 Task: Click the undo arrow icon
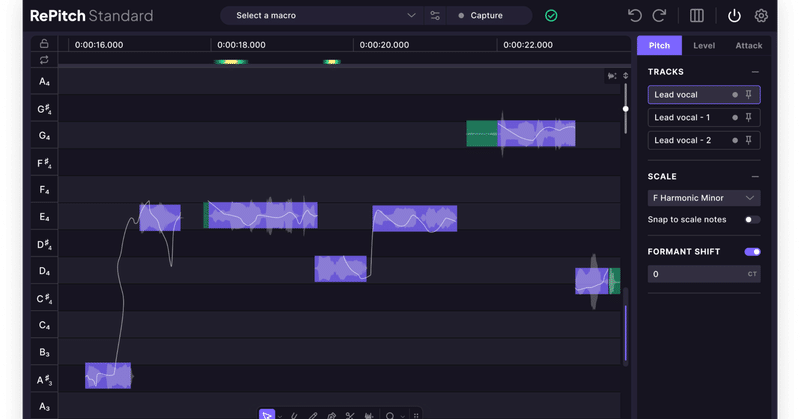(x=635, y=16)
